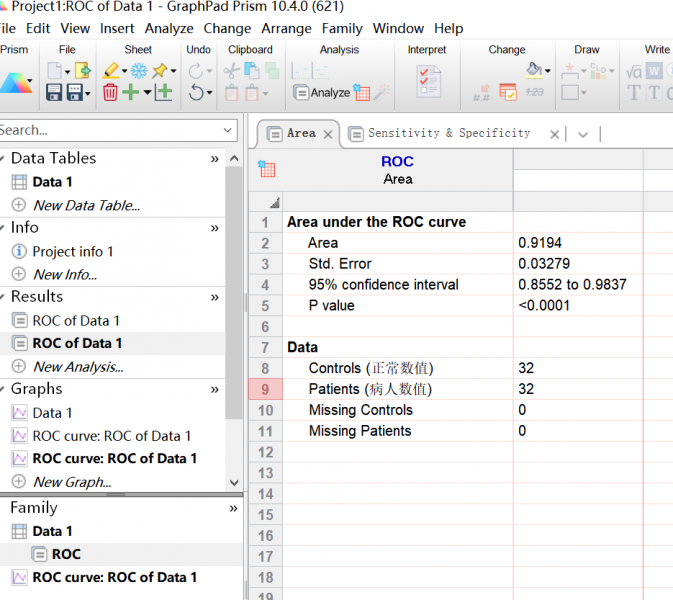Click the New file icon

55,70
